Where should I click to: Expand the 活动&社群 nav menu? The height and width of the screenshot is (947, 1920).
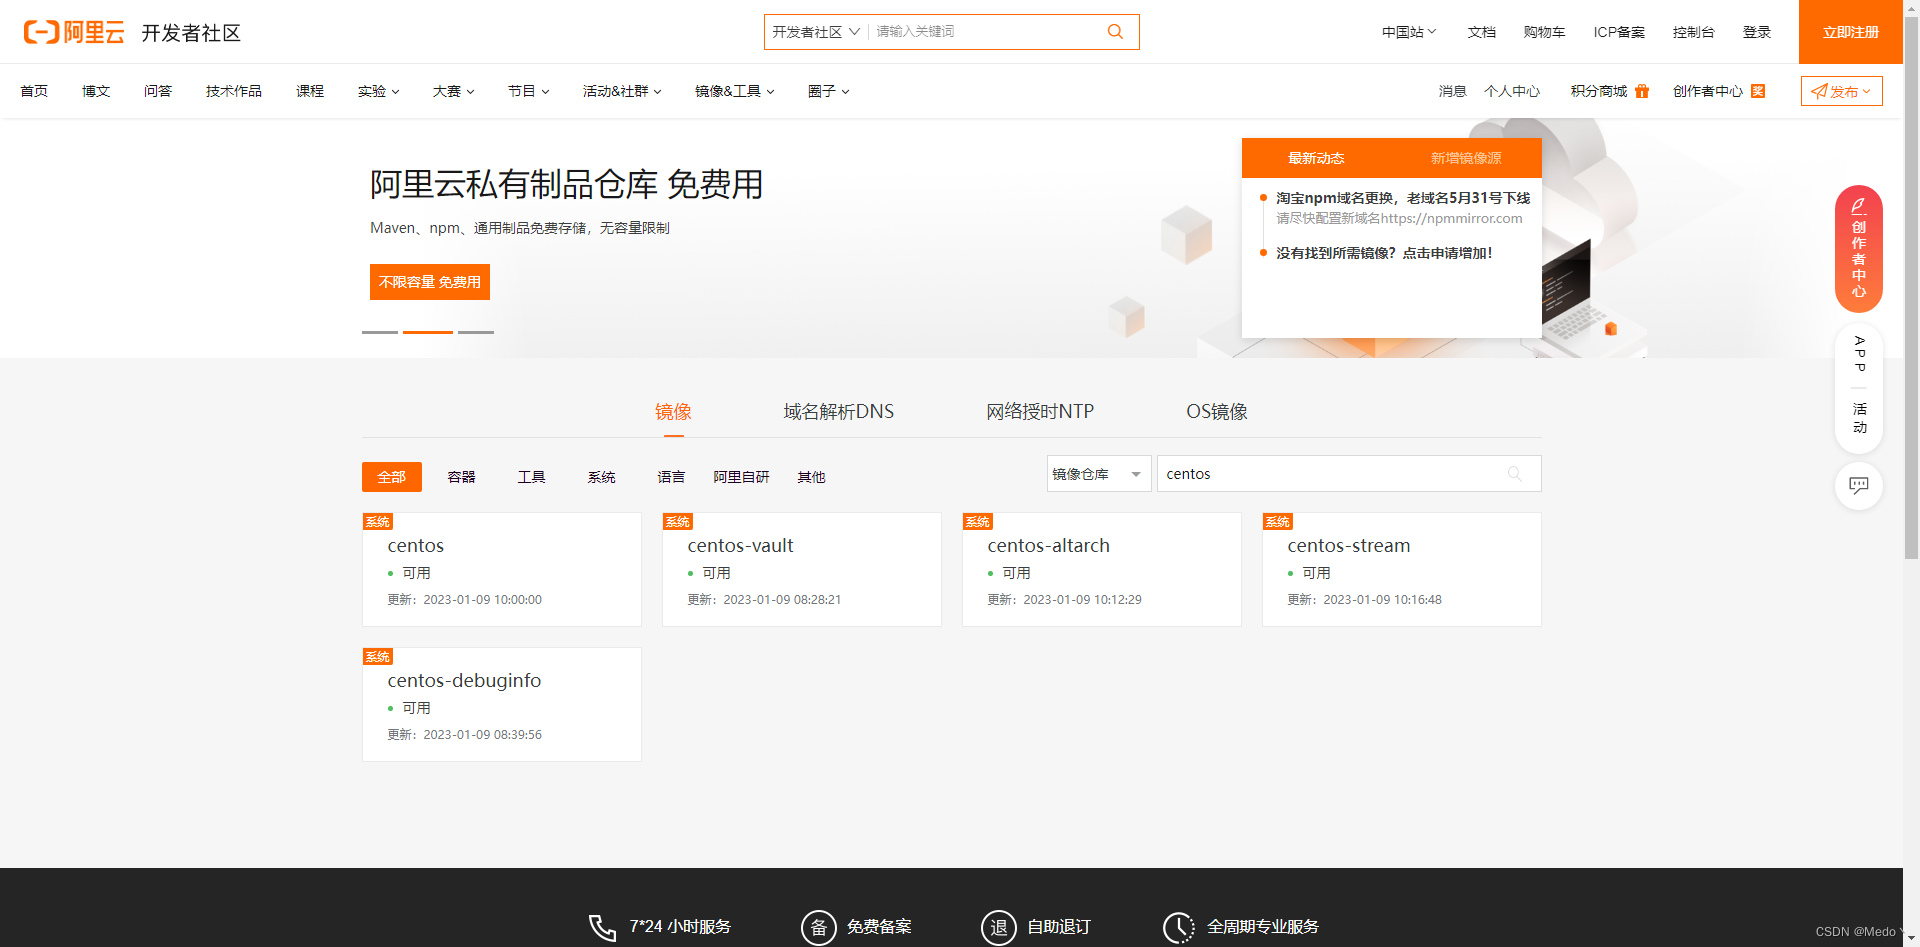click(x=622, y=91)
